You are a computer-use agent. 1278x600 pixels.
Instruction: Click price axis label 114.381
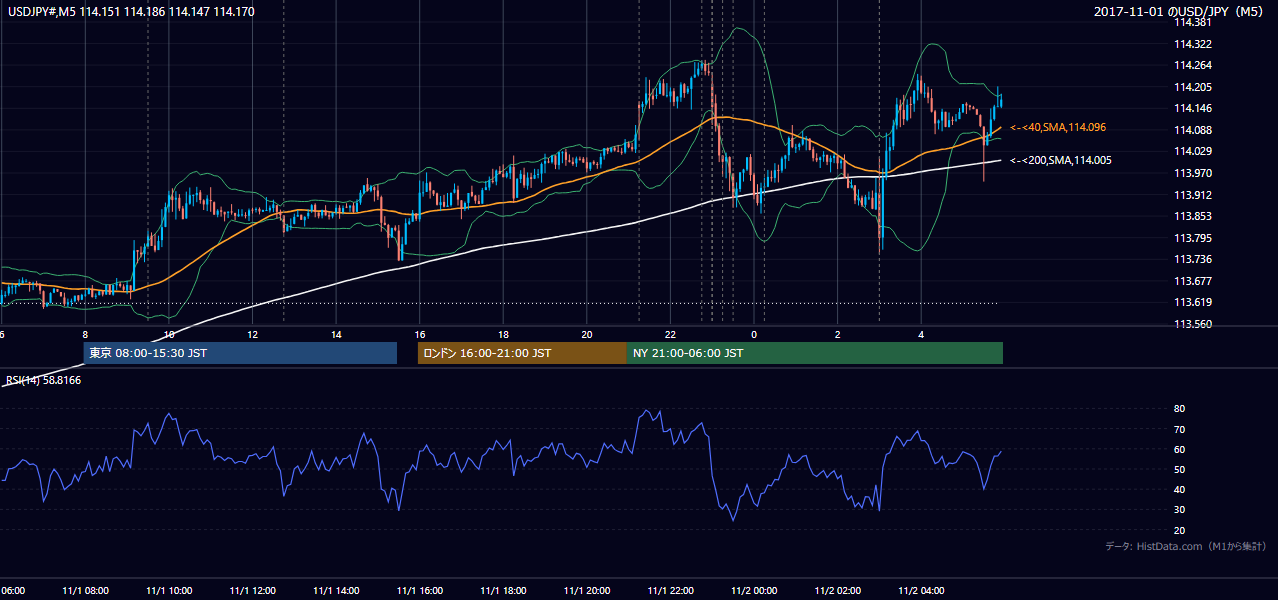click(1192, 23)
